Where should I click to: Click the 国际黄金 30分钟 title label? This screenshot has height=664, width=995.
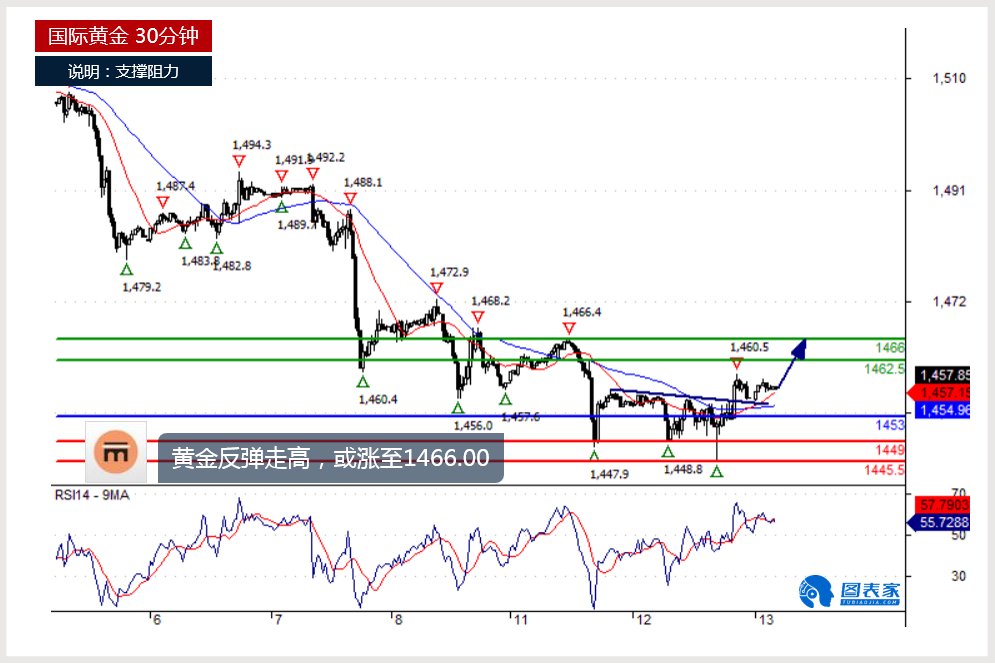123,37
